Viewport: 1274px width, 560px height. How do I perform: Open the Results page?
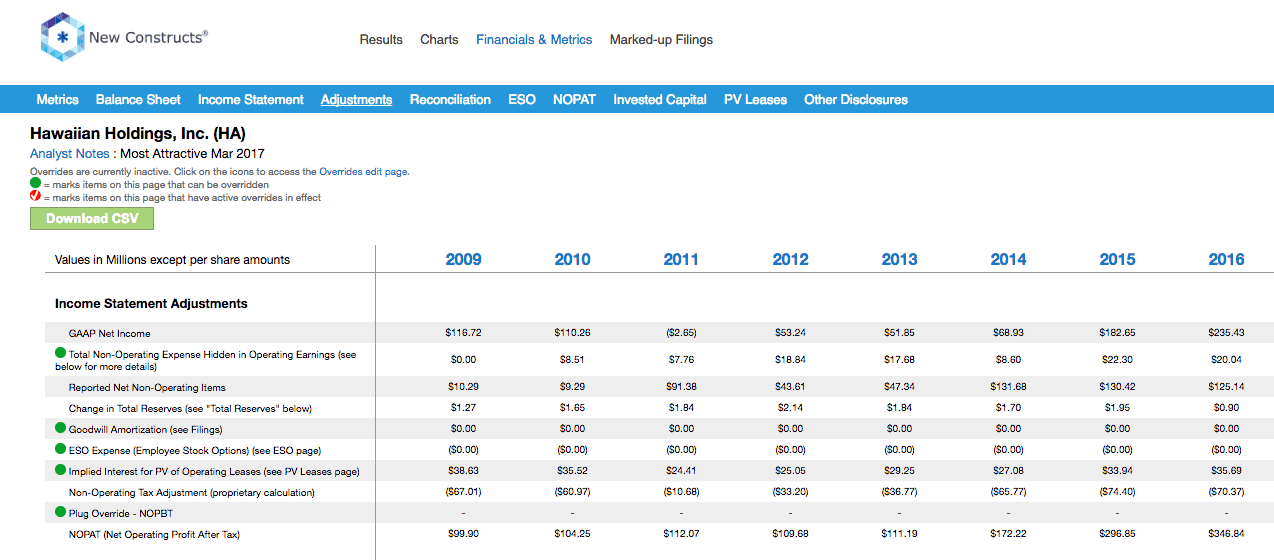(381, 40)
